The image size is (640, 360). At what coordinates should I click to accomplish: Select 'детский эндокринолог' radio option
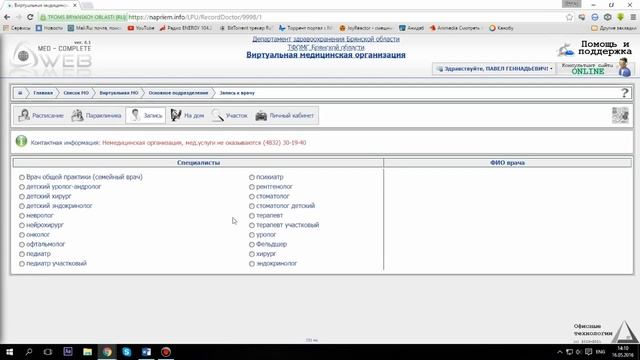coord(22,206)
